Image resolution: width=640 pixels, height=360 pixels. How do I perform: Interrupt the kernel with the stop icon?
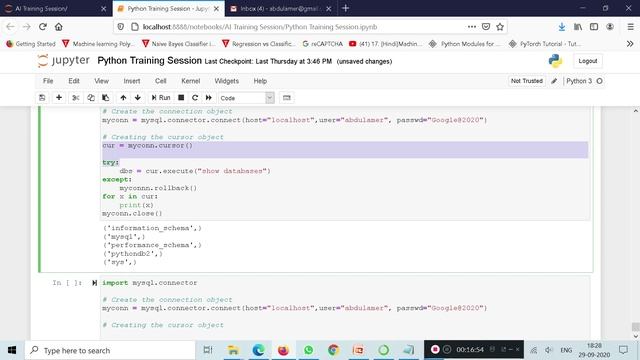(x=181, y=98)
